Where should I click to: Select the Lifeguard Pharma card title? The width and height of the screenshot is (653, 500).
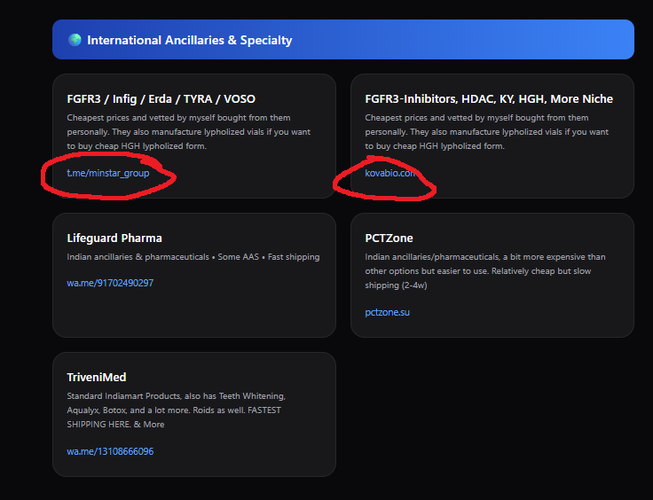pyautogui.click(x=115, y=238)
